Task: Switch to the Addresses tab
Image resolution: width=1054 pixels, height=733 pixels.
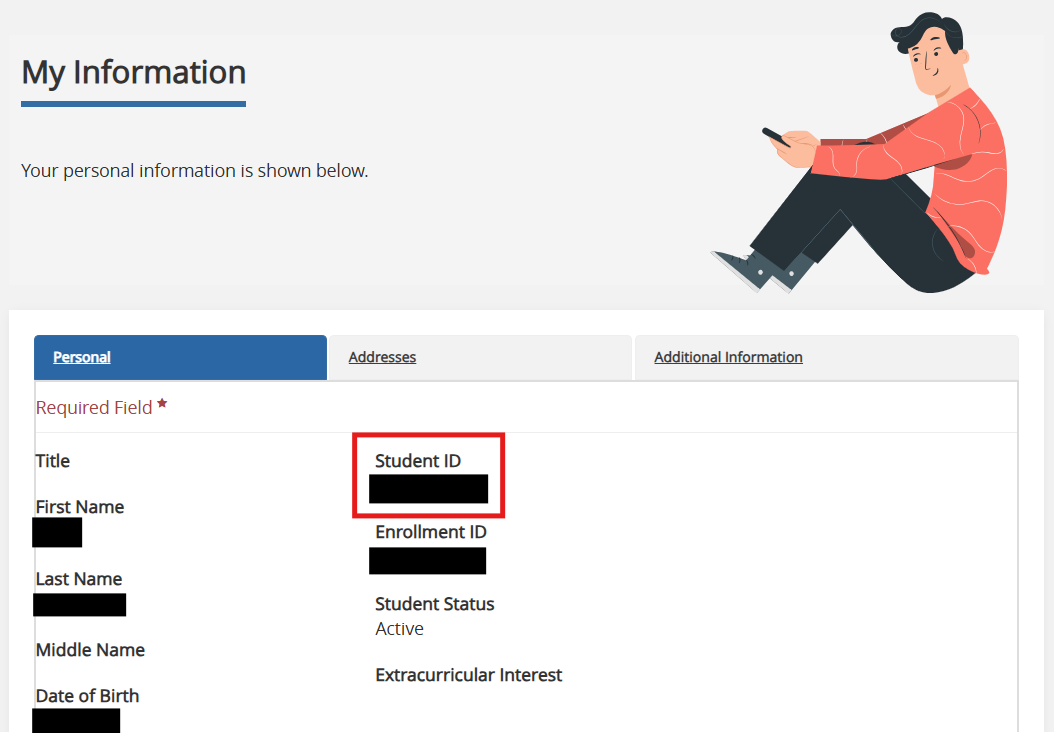Action: click(x=382, y=358)
